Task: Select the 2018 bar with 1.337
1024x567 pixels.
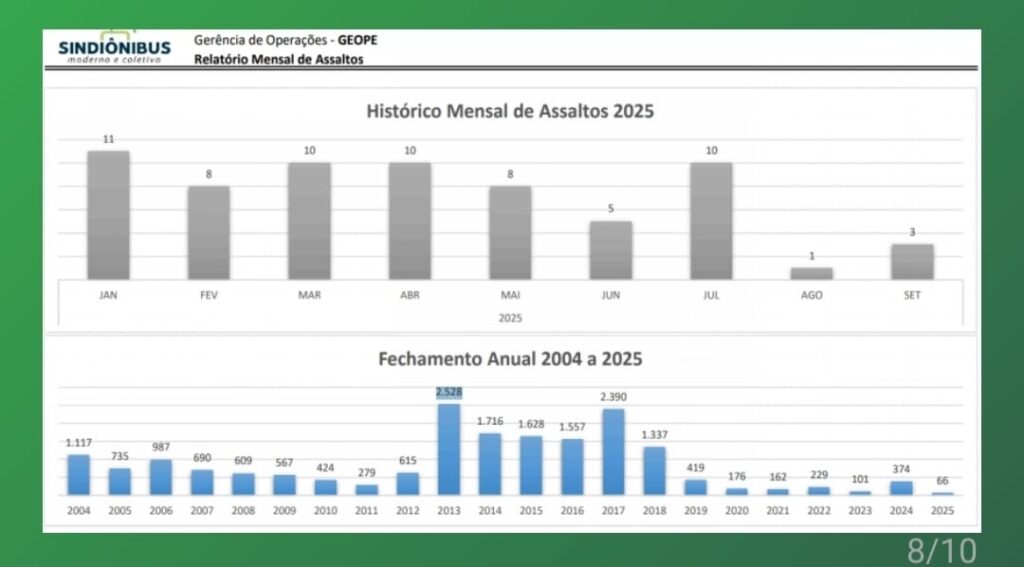Action: pyautogui.click(x=654, y=470)
